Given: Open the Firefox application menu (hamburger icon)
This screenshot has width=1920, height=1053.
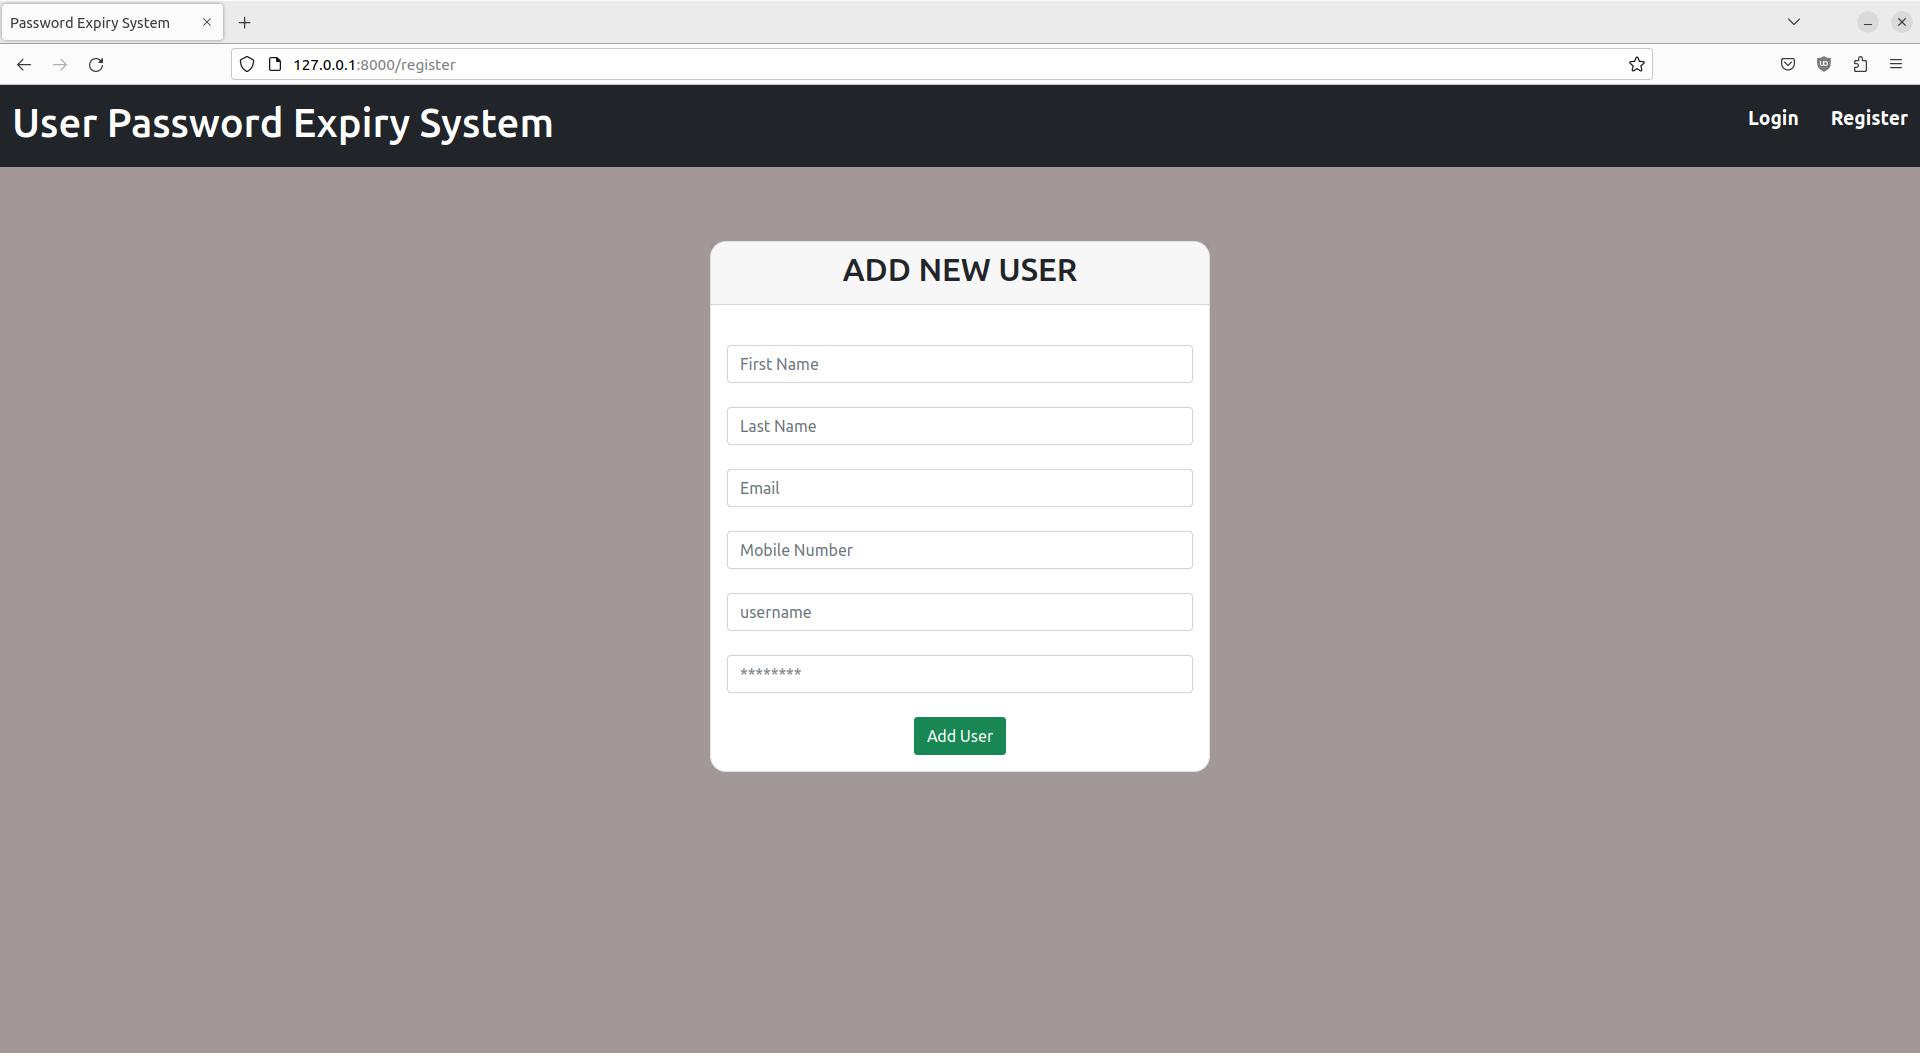Looking at the screenshot, I should pyautogui.click(x=1896, y=64).
